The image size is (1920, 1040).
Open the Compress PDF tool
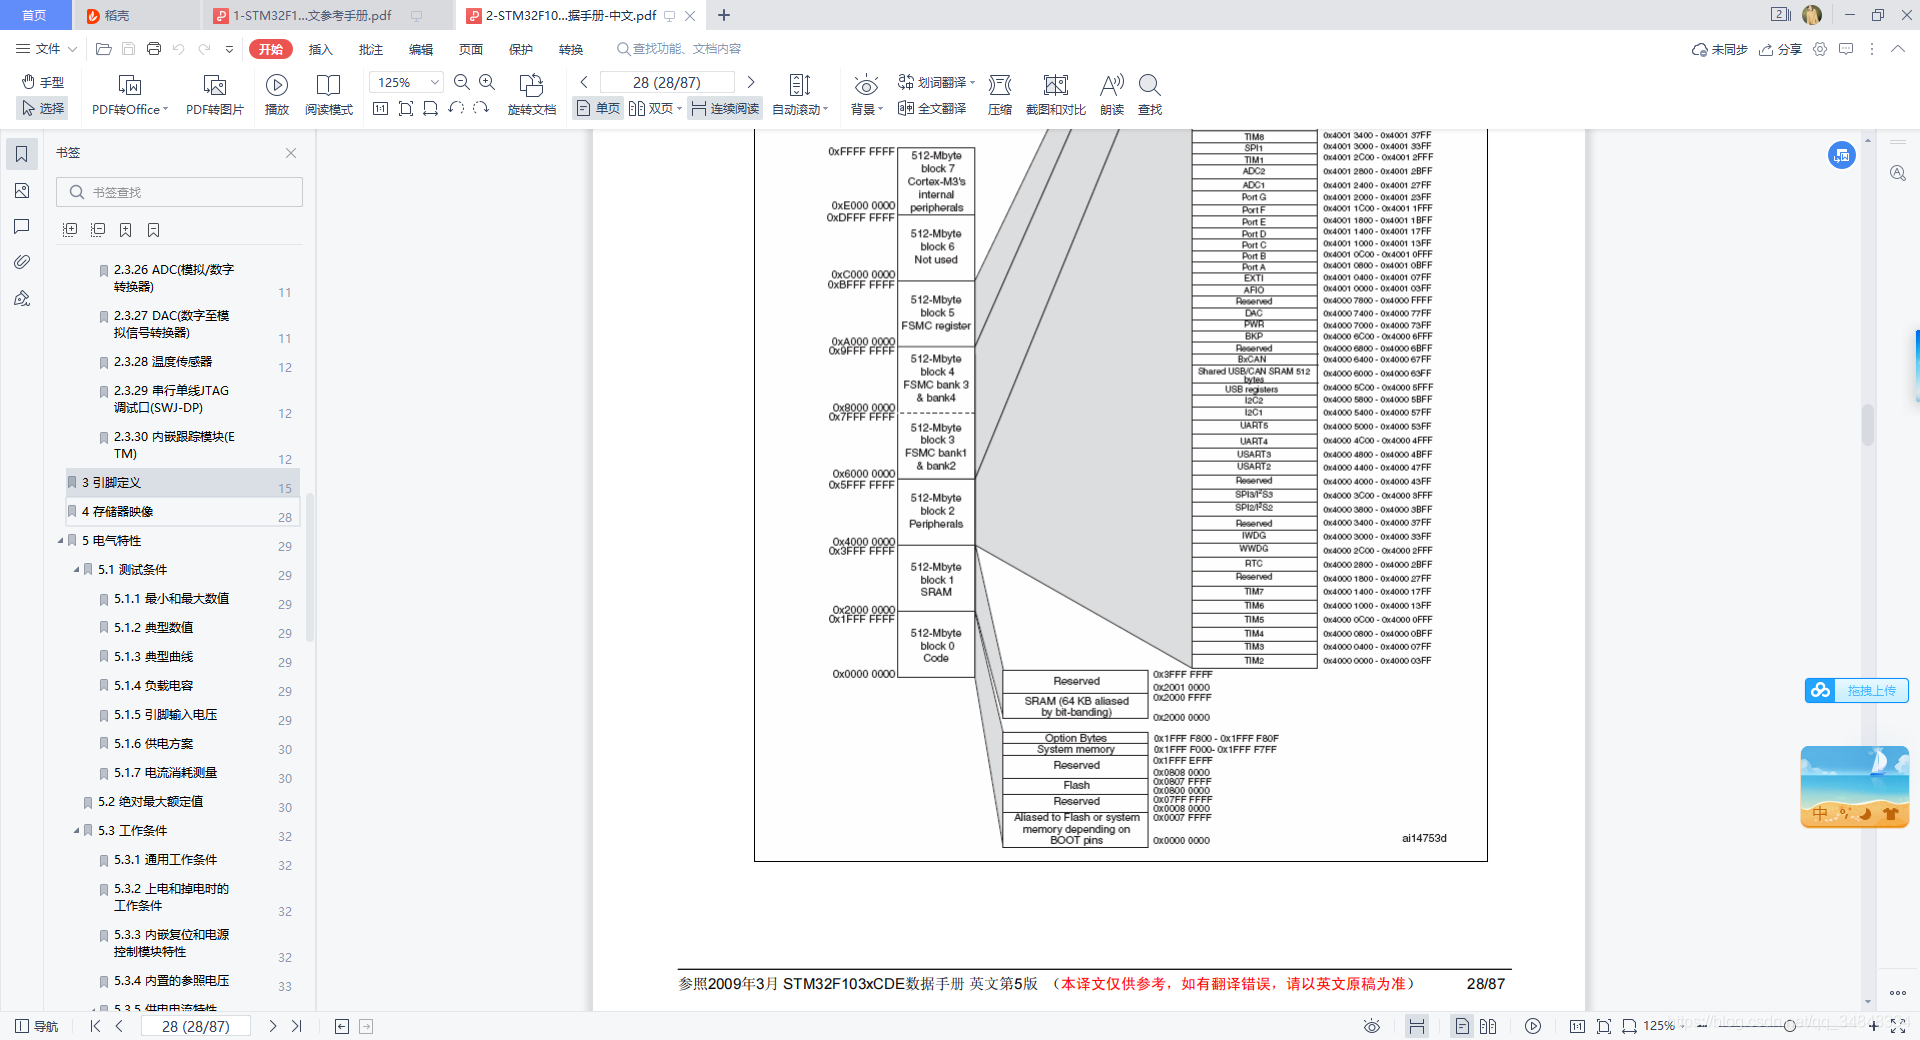click(x=1000, y=96)
